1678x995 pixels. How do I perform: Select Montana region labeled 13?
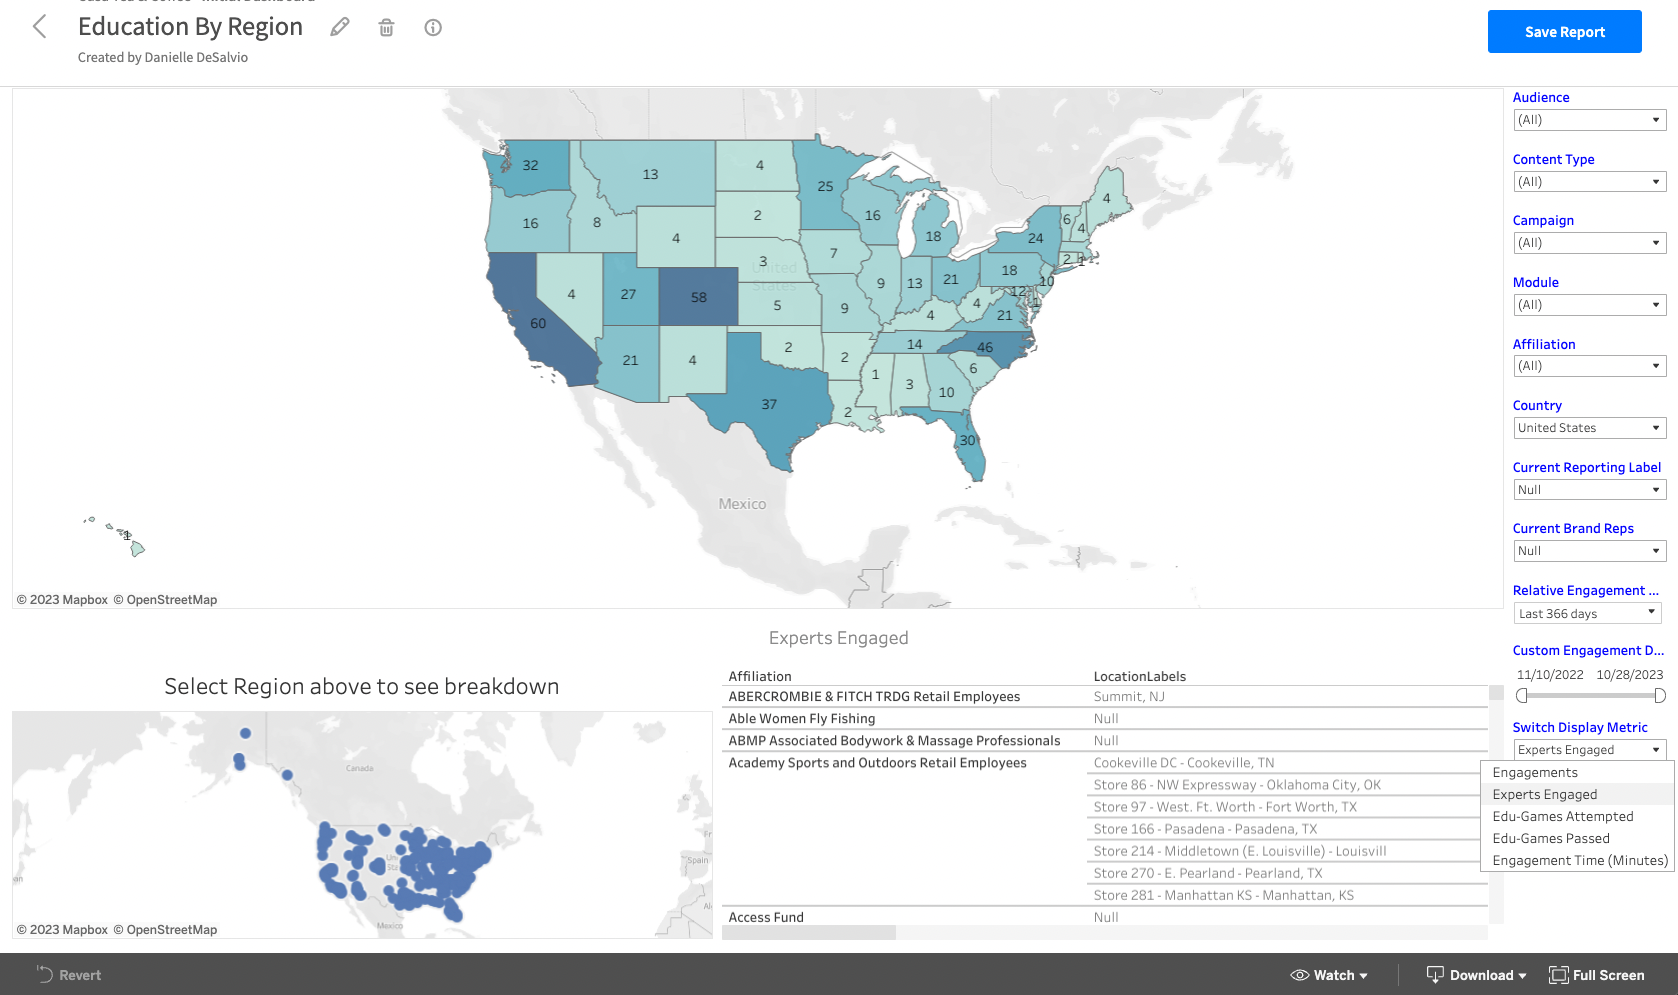tap(650, 174)
